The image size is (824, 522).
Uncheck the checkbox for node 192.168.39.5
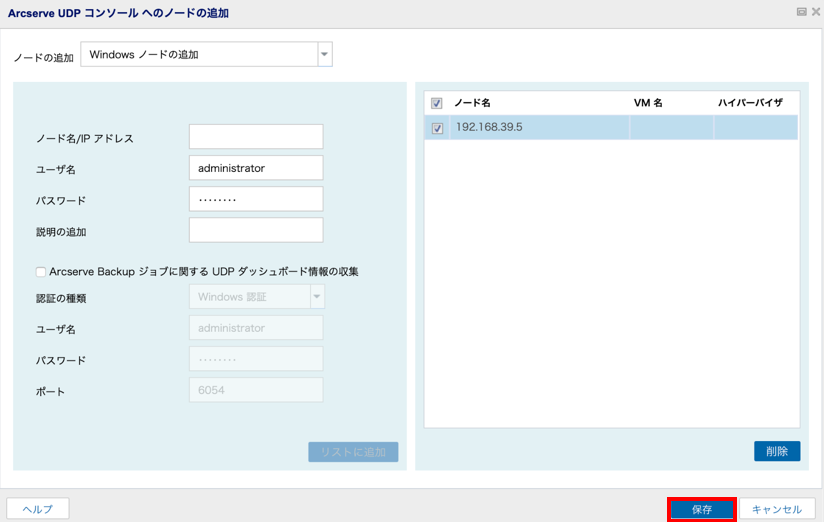tap(437, 128)
